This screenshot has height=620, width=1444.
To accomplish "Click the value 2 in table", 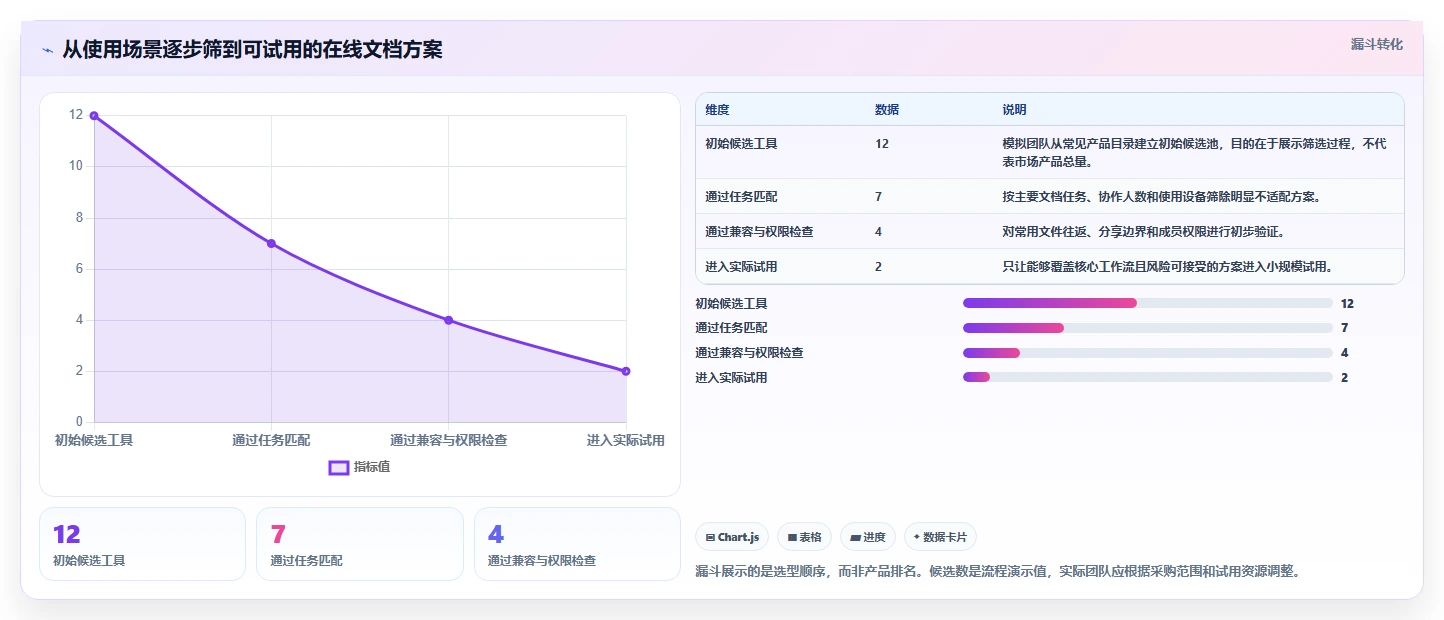I will [x=878, y=267].
